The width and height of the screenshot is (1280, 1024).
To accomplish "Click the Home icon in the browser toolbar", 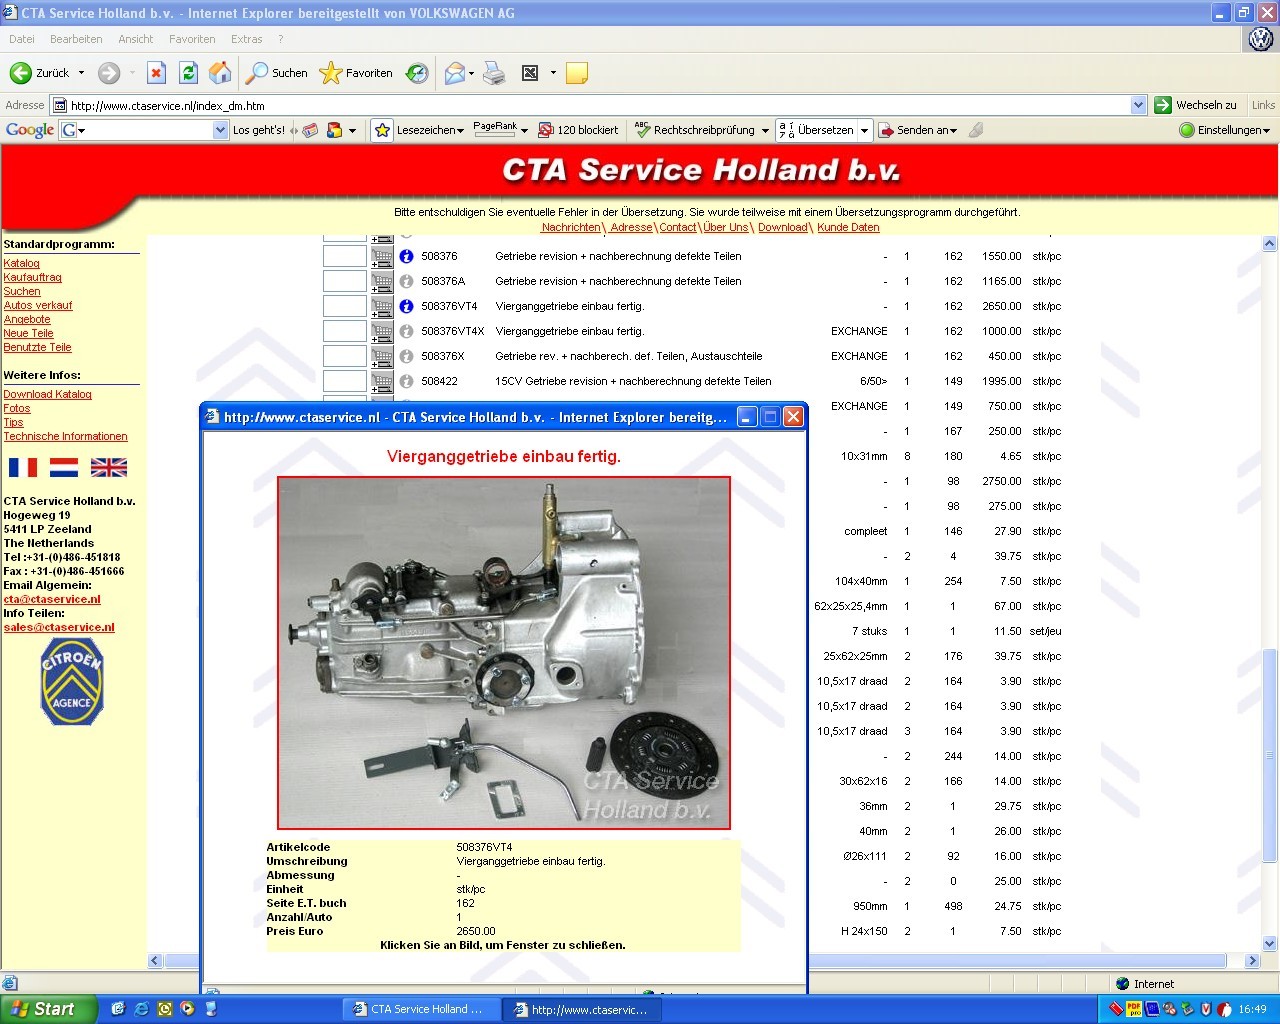I will pyautogui.click(x=220, y=73).
